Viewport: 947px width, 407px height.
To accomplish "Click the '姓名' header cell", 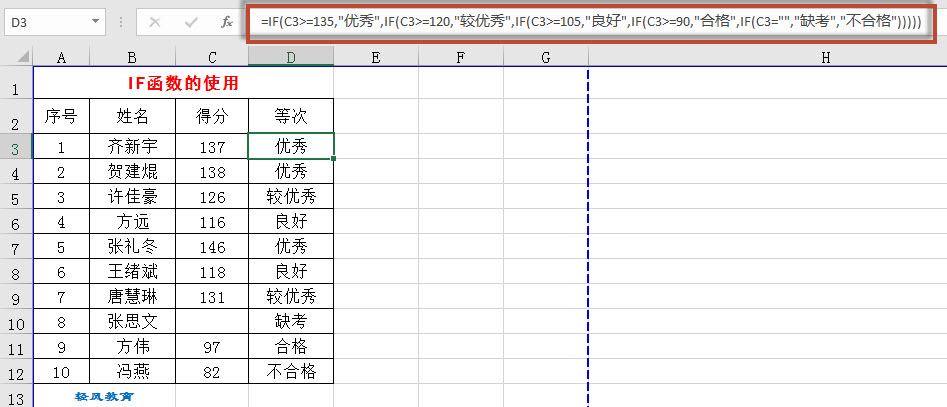I will click(x=132, y=116).
